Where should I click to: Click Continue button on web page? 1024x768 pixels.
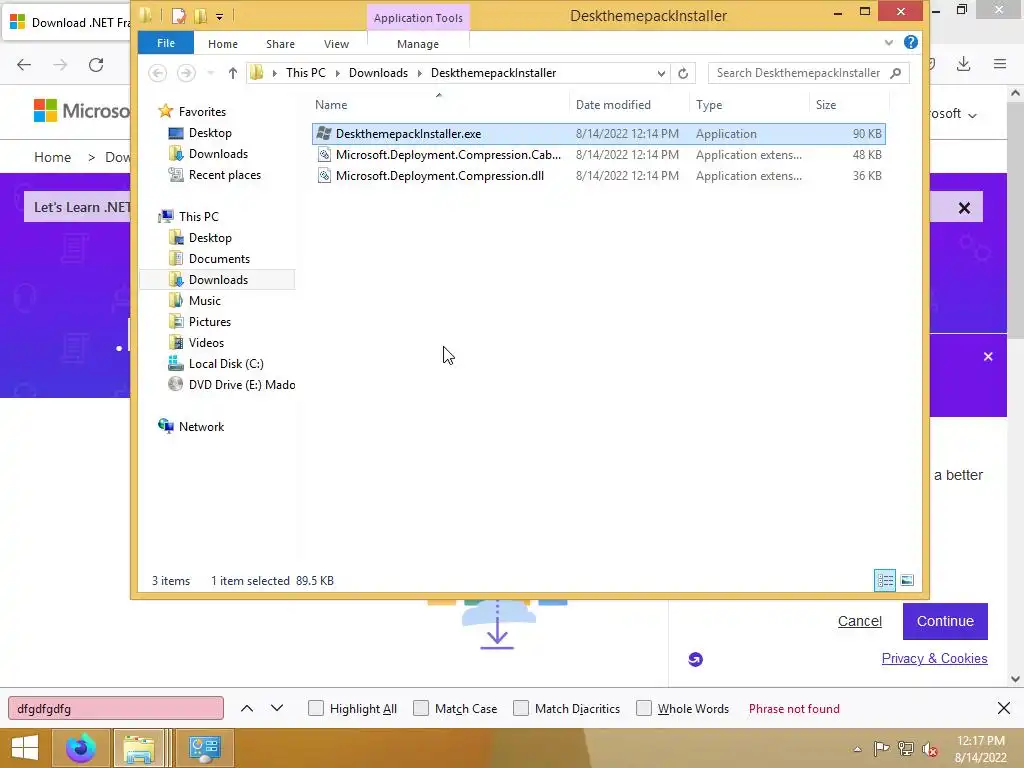coord(945,621)
